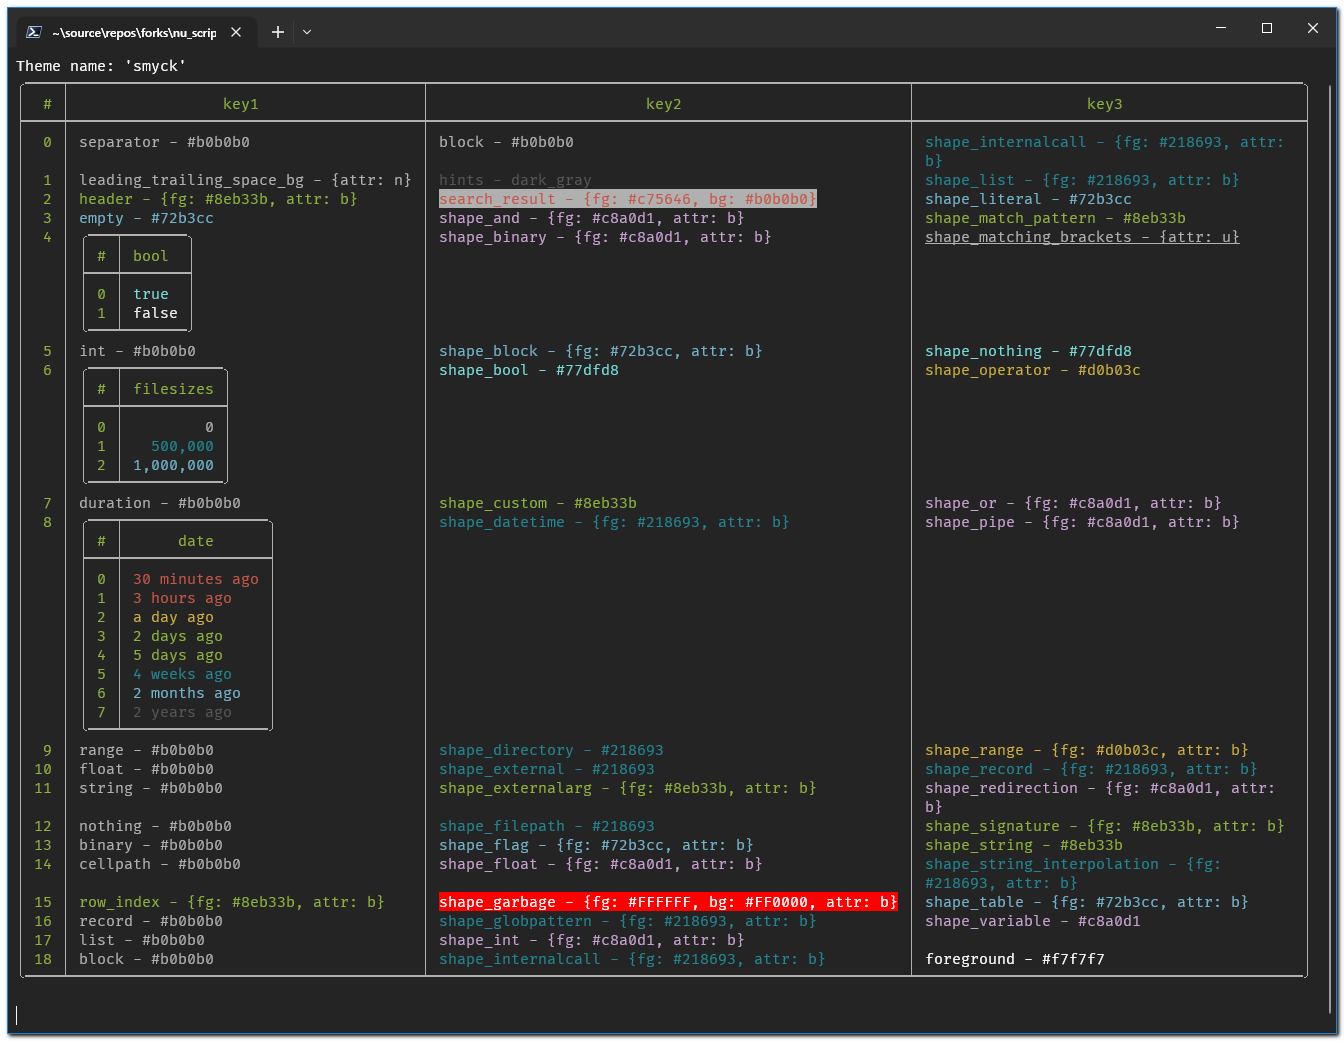Click the shape_pipe entry
Screen dimensions: 1344x1041
coord(1082,522)
